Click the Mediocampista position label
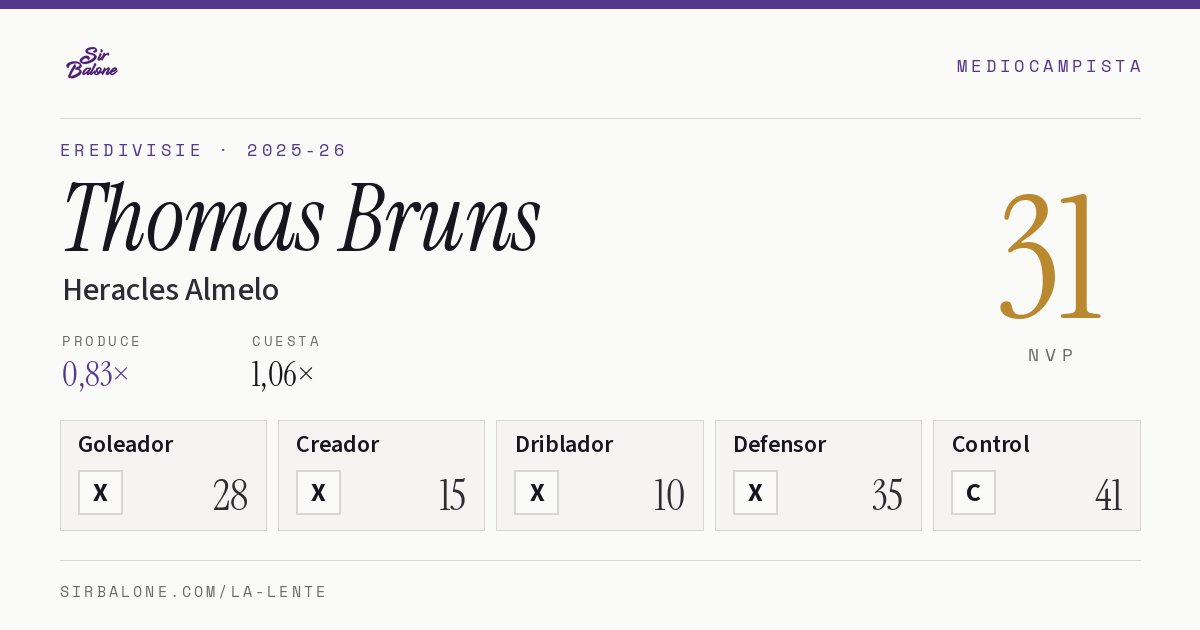Screen dimensions: 1200x630 [1049, 66]
